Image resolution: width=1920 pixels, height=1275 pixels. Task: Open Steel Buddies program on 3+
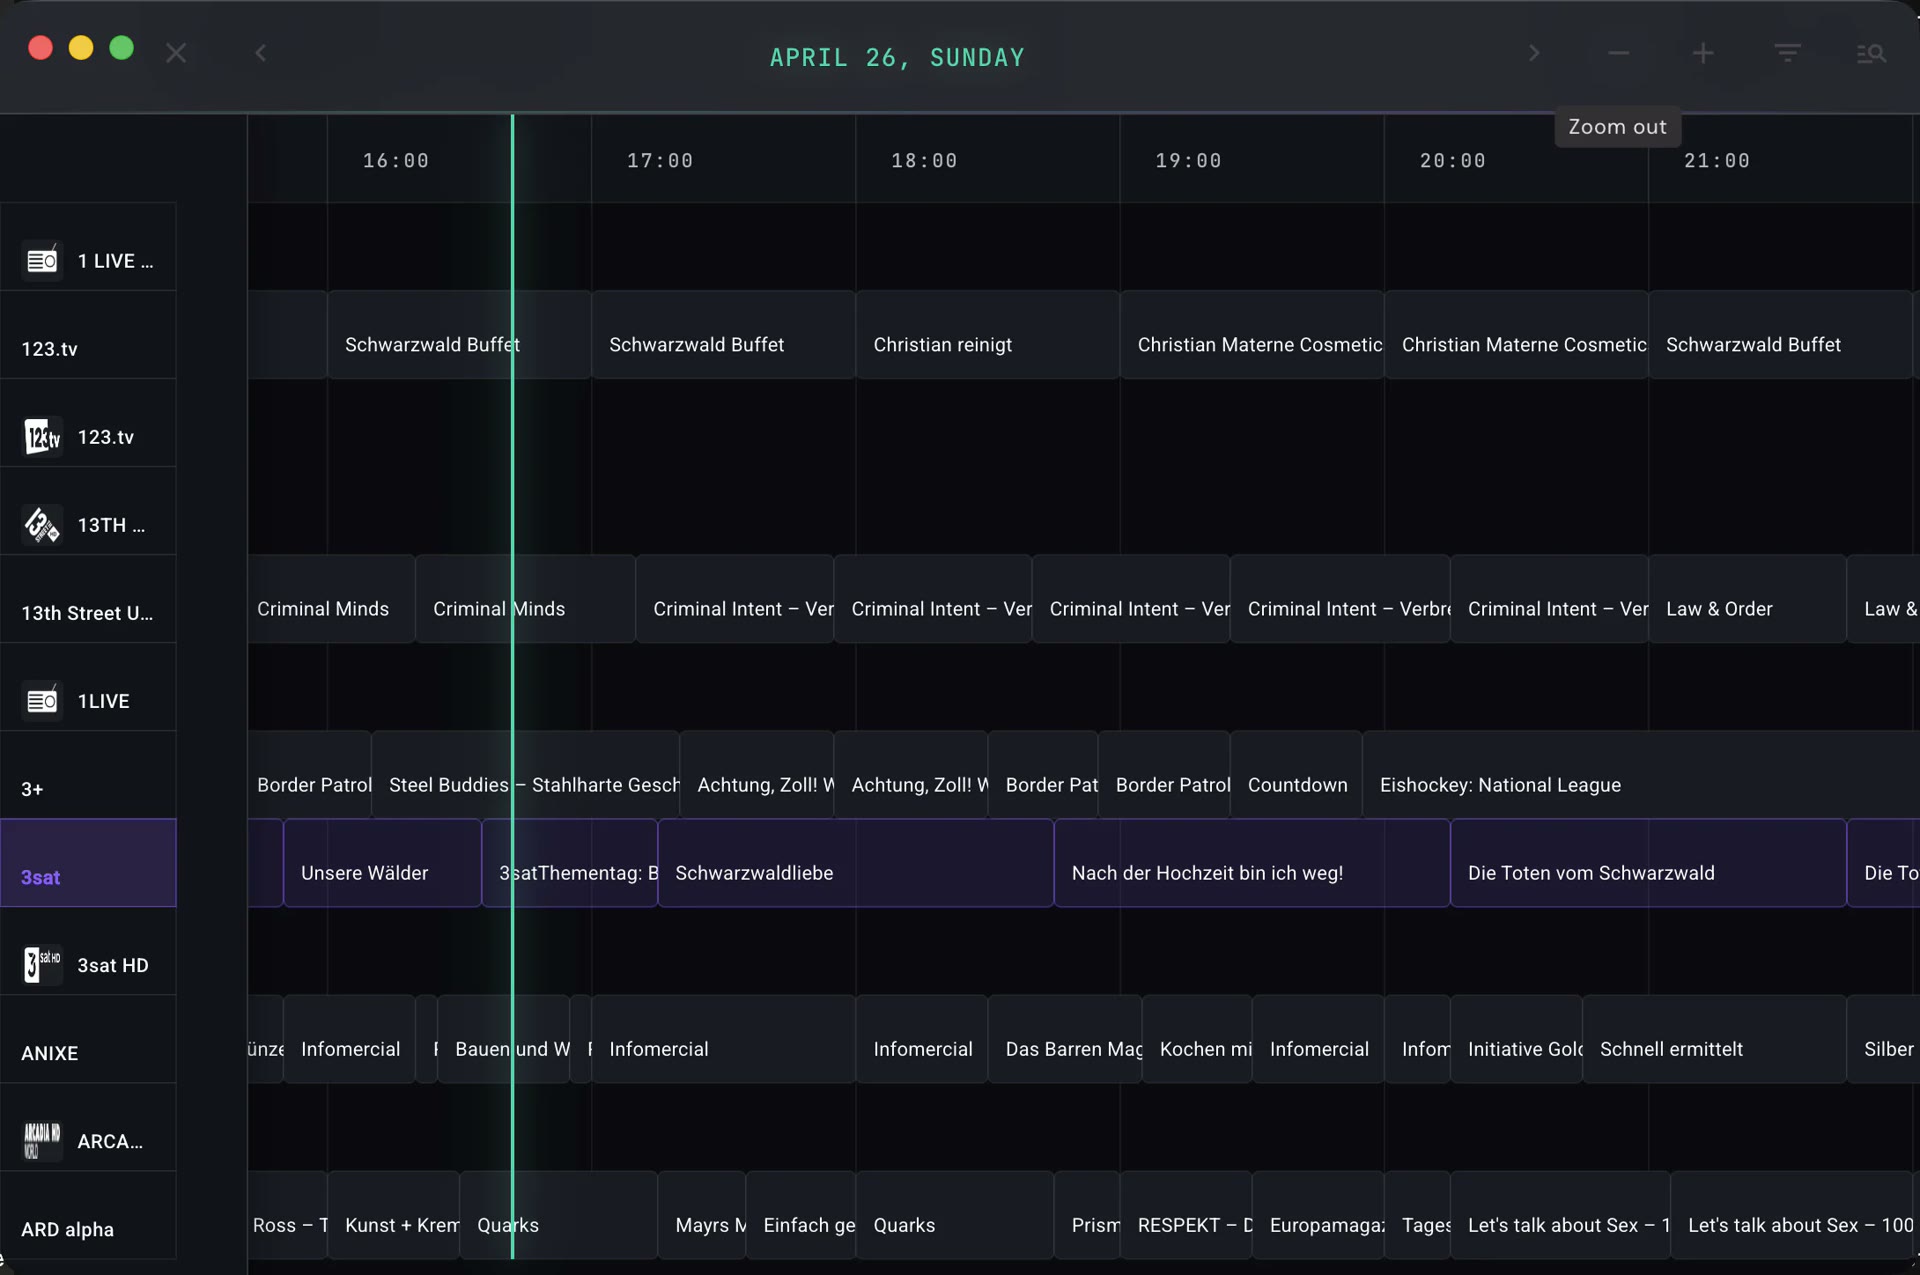click(x=526, y=775)
